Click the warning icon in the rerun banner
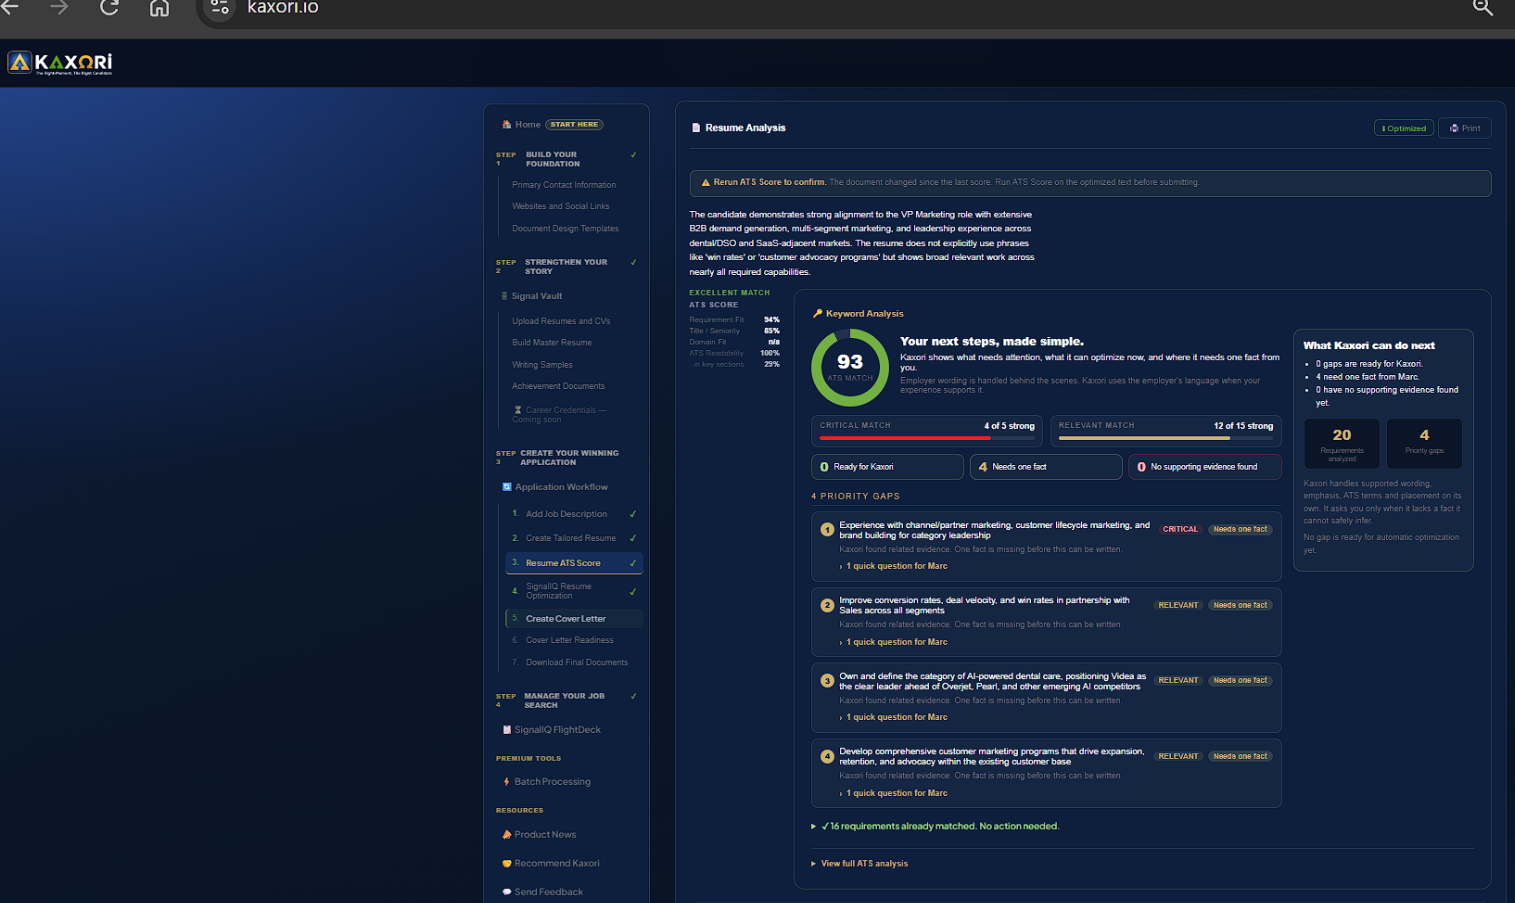This screenshot has height=903, width=1515. [x=706, y=183]
